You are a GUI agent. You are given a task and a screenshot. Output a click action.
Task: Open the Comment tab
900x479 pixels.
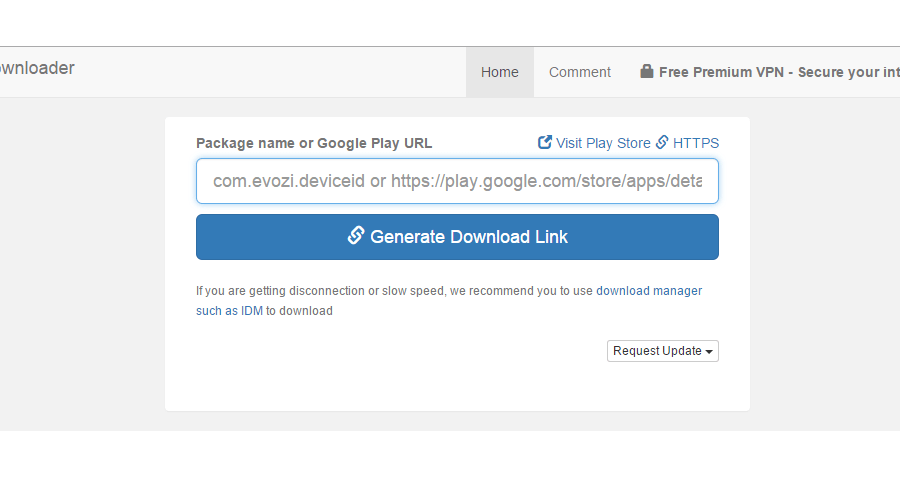pyautogui.click(x=580, y=72)
